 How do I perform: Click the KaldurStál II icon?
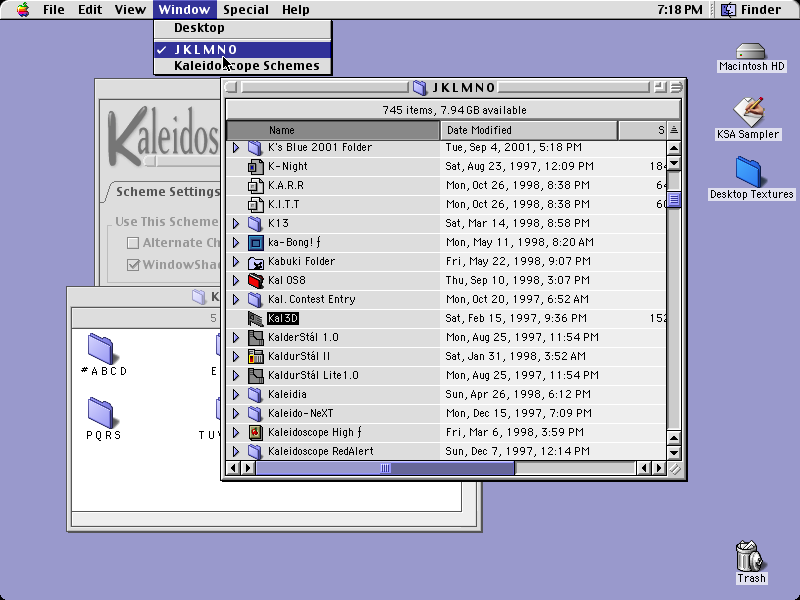pos(255,356)
